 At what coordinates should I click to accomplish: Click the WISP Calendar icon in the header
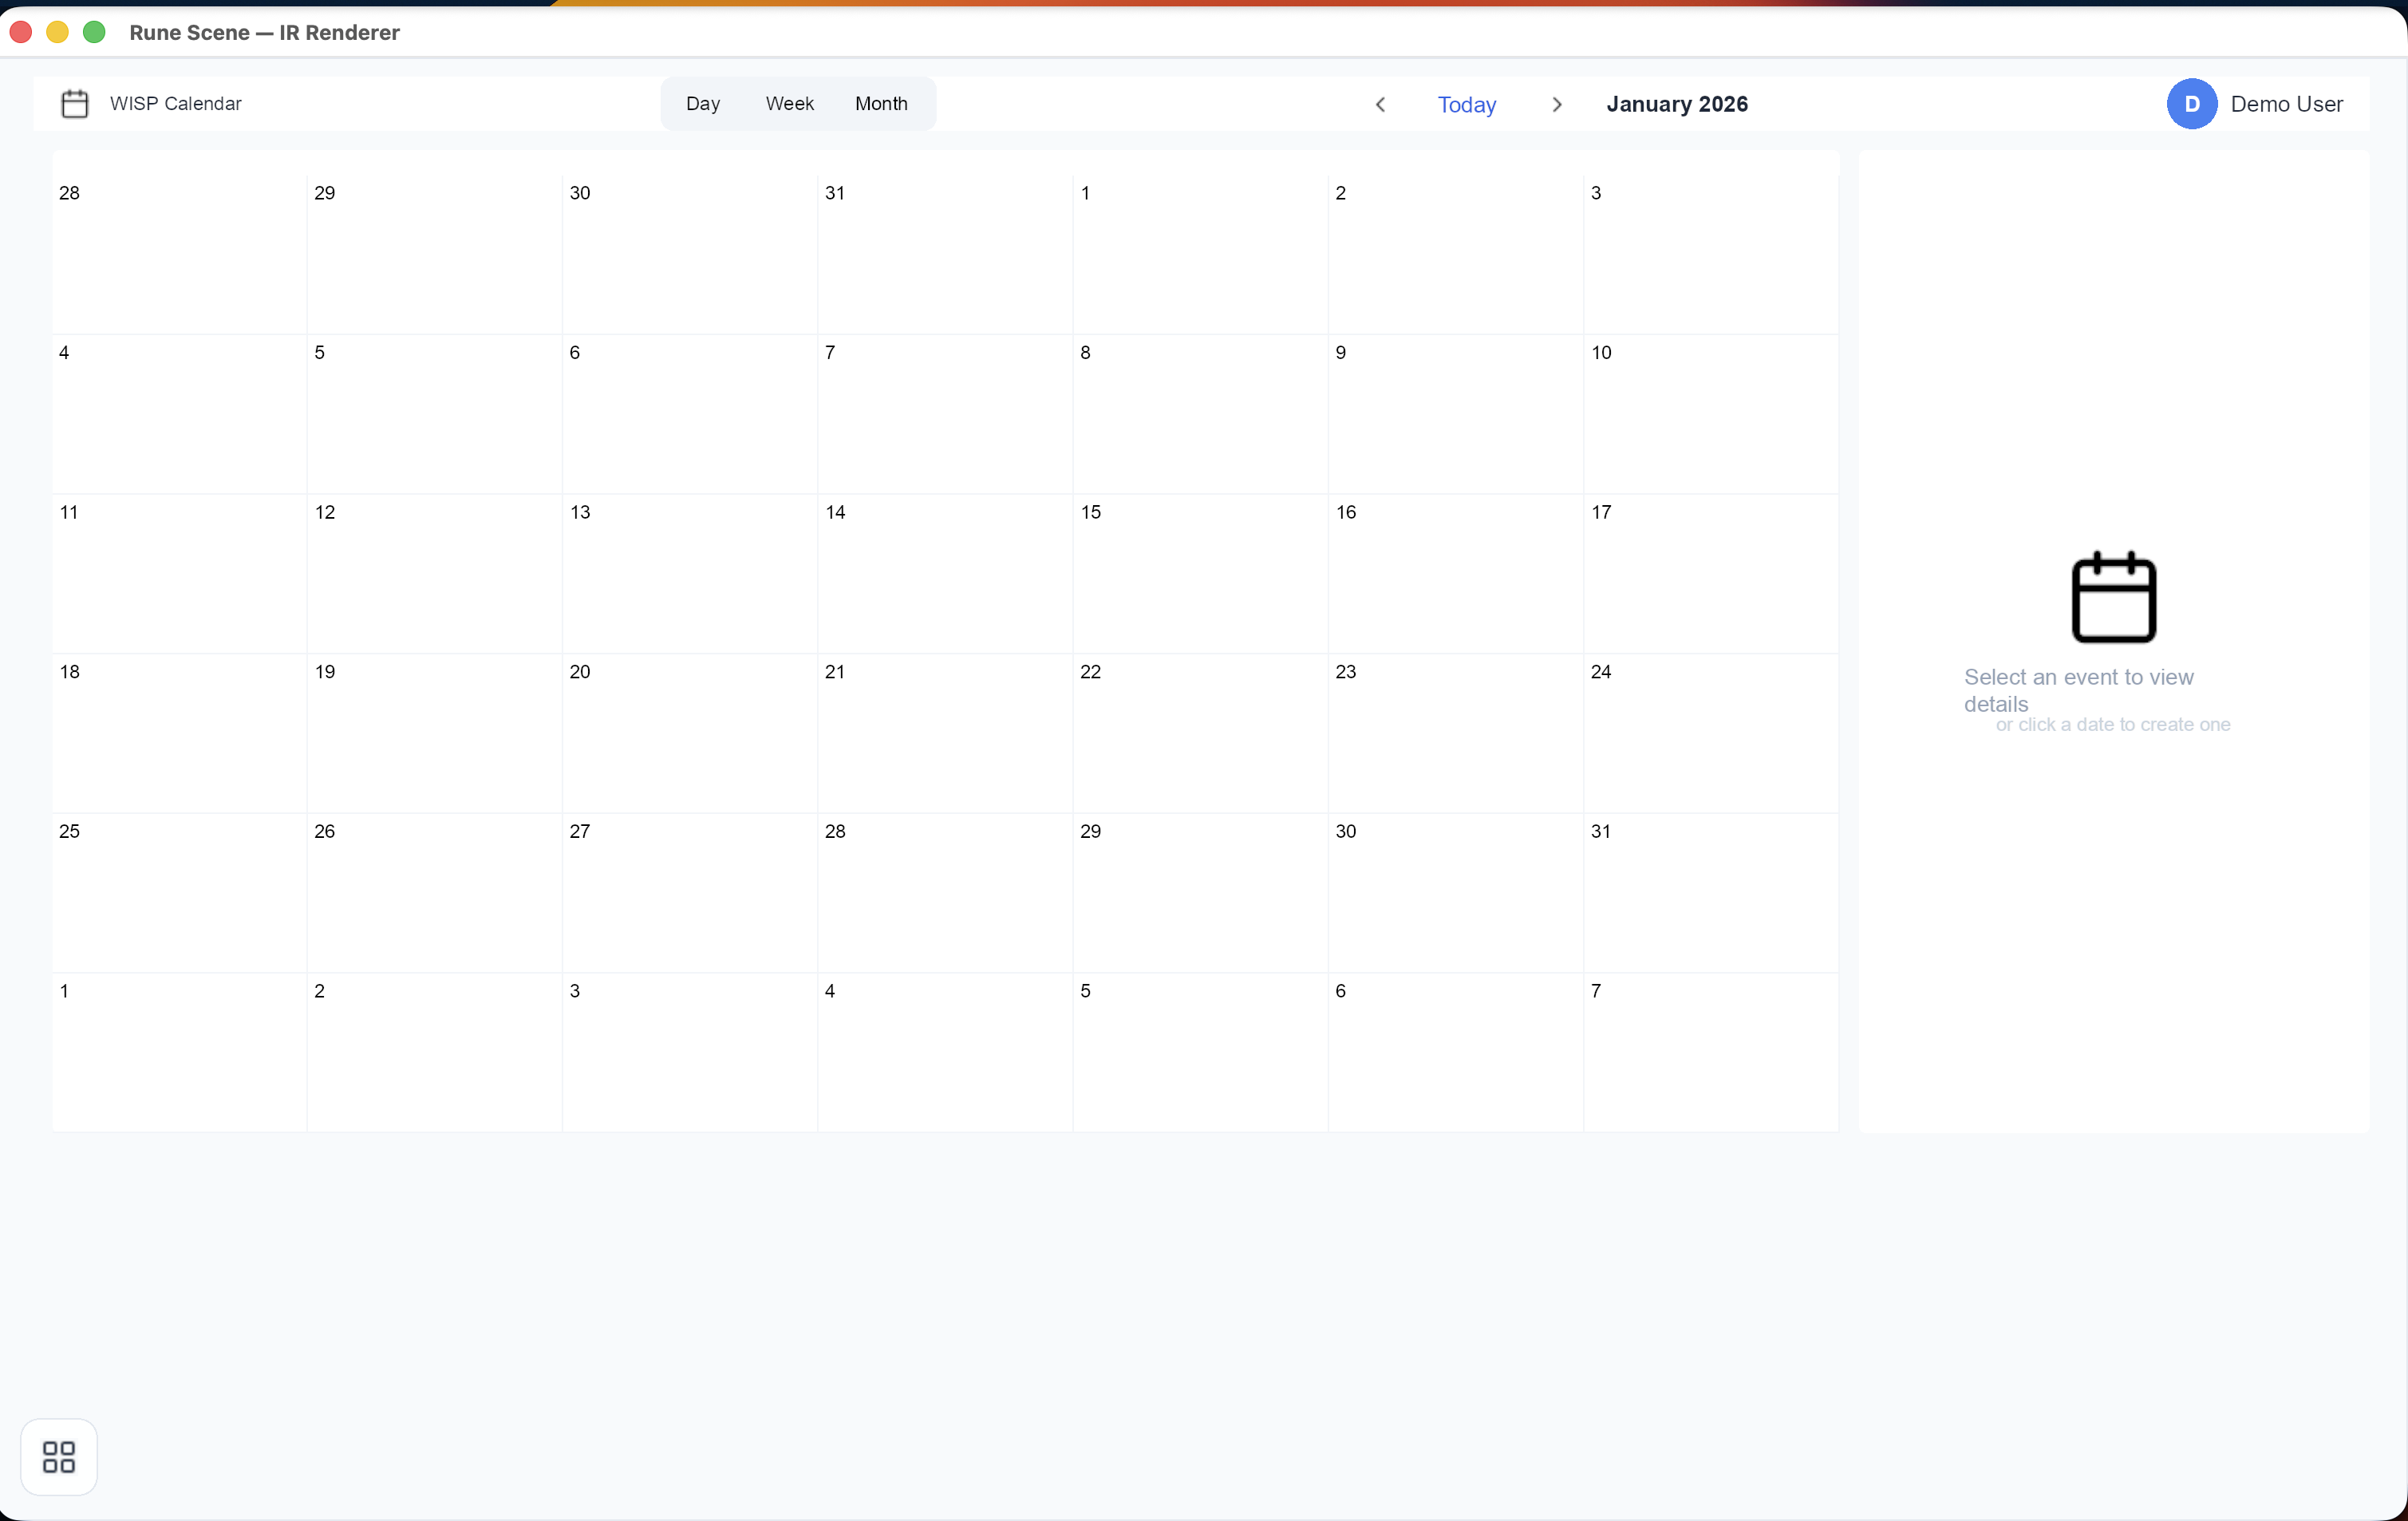[x=74, y=103]
